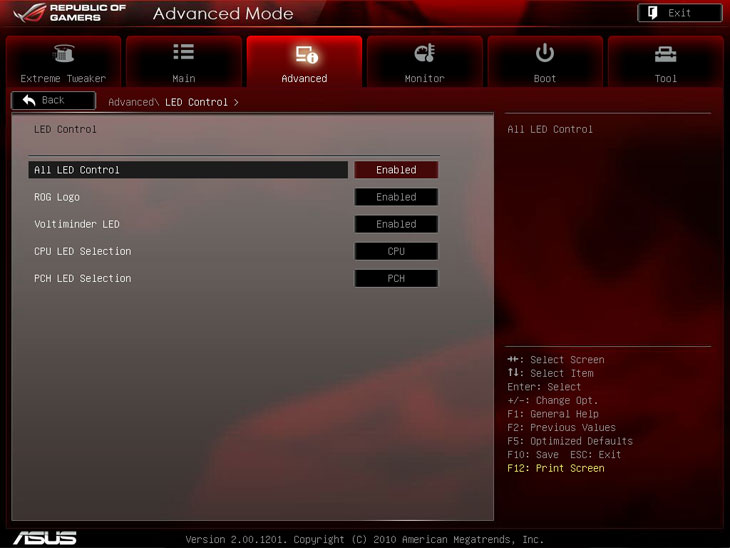730x548 pixels.
Task: Select the Voltiminder LED row label
Action: point(76,224)
